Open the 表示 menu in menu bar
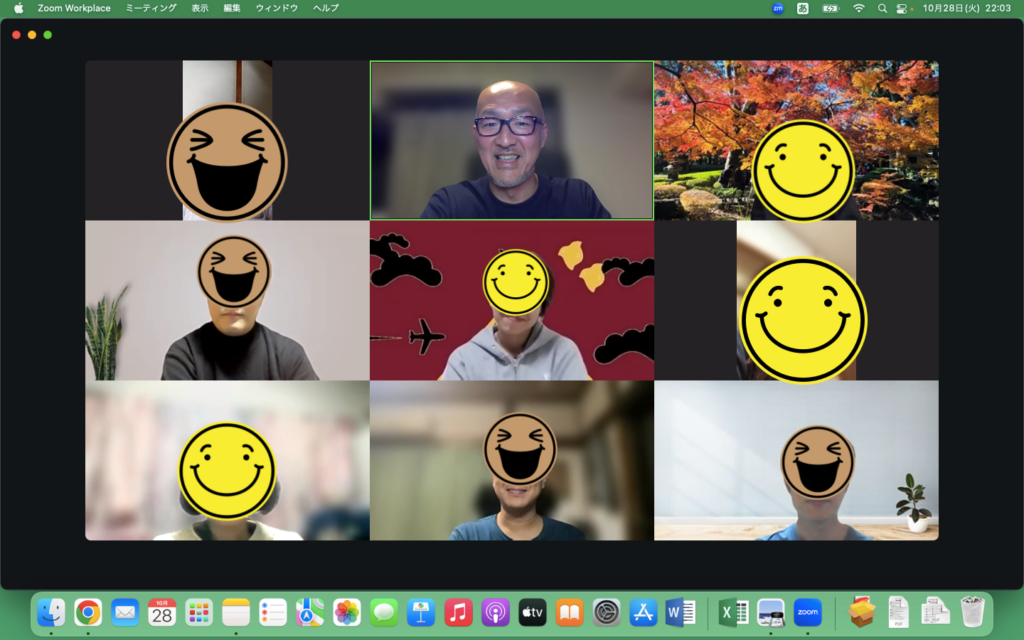Image resolution: width=1024 pixels, height=640 pixels. 200,8
